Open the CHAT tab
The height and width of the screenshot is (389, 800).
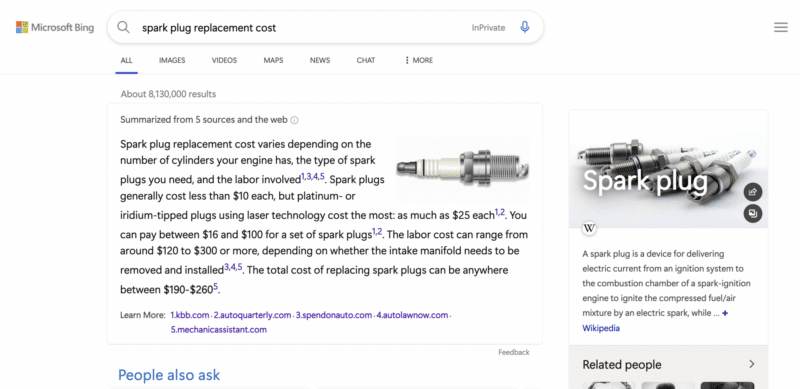366,60
